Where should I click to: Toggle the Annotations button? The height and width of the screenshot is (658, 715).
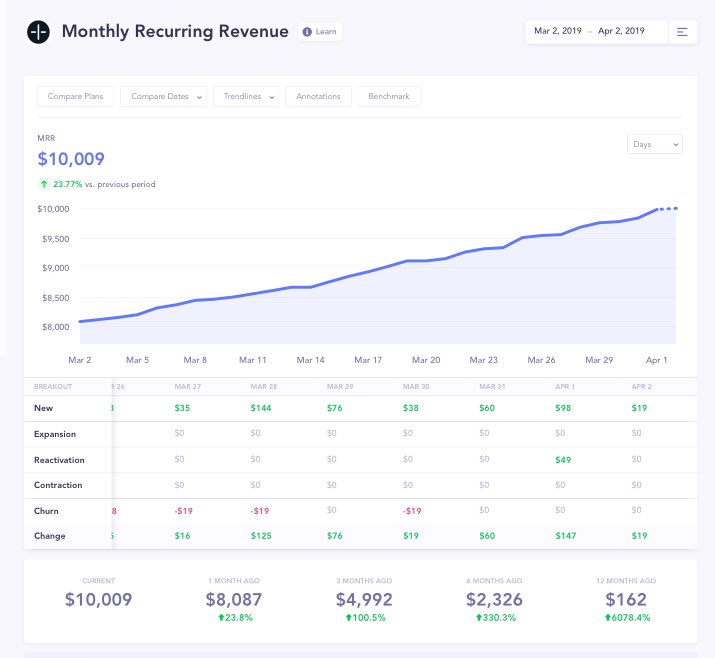point(318,96)
